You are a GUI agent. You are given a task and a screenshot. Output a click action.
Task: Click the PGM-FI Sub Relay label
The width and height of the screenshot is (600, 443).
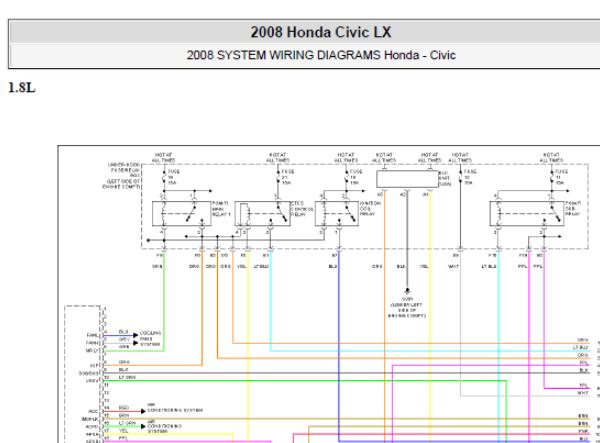click(x=572, y=208)
